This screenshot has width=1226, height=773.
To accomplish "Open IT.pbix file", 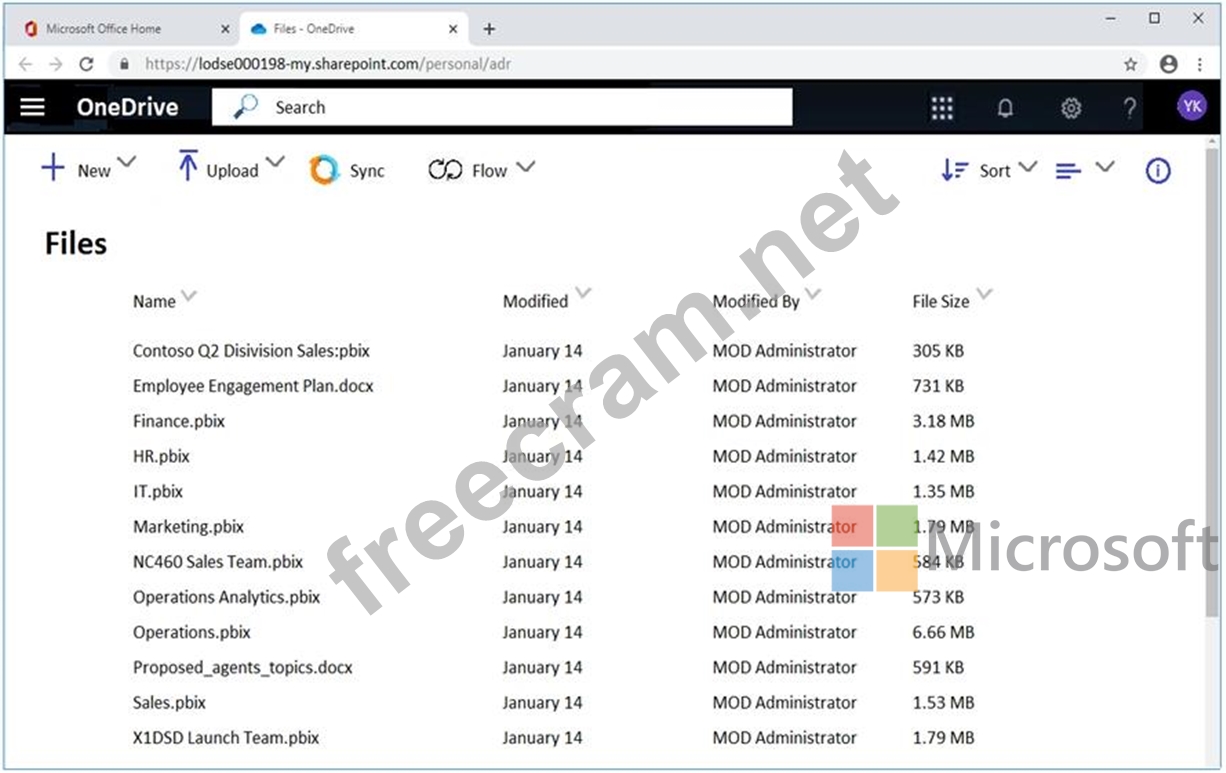I will pos(158,491).
